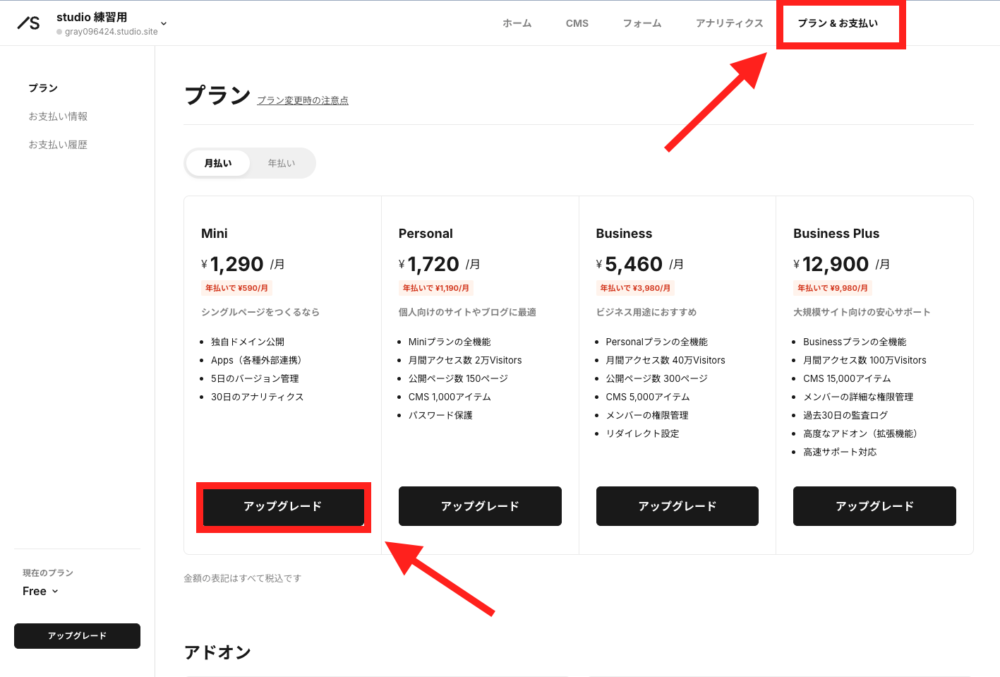Screen dimensions: 1000x677
Task: Click the 年払いで ¥3,980/月 badge
Action: click(635, 288)
